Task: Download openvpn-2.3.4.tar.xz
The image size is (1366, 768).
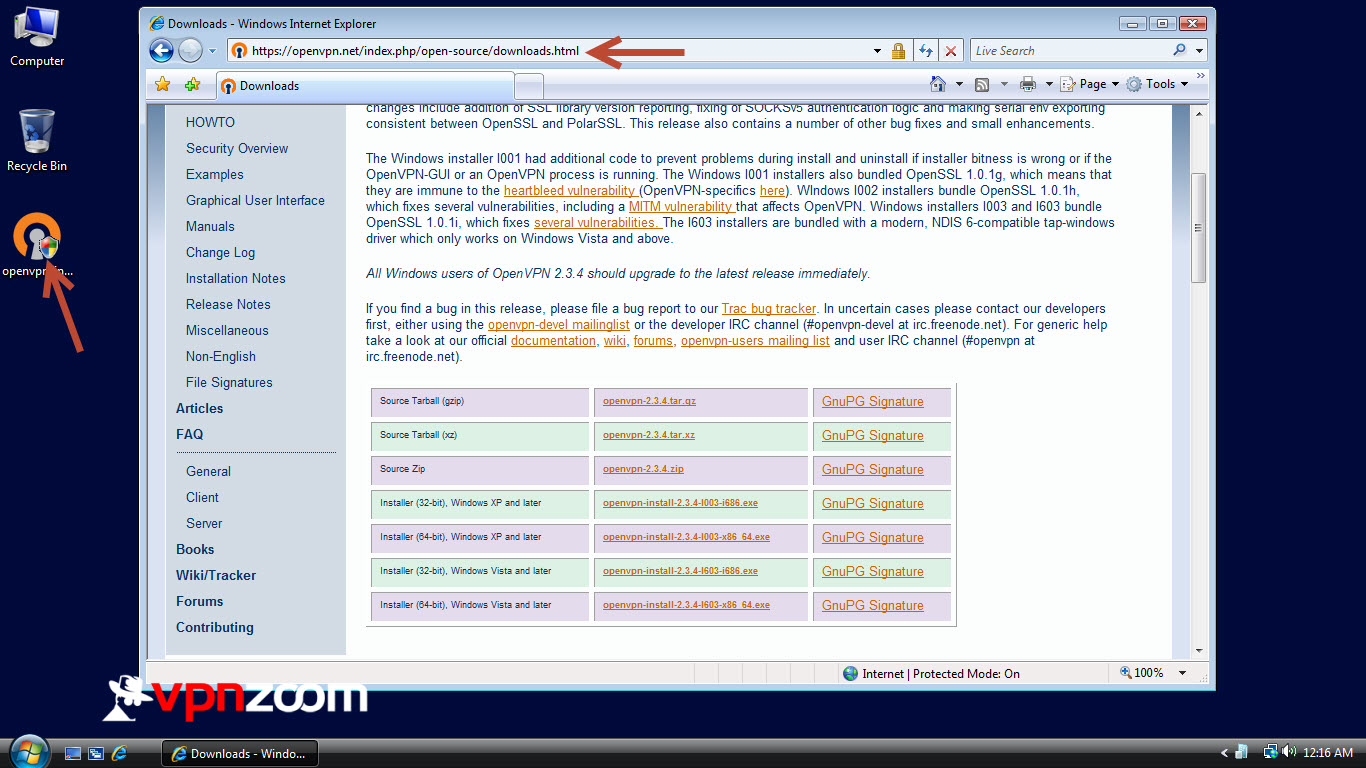Action: coord(649,435)
